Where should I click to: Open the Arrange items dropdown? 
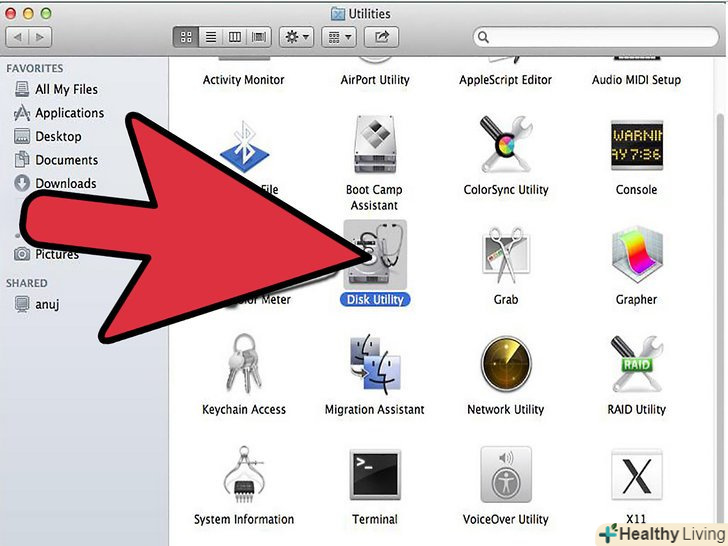339,37
